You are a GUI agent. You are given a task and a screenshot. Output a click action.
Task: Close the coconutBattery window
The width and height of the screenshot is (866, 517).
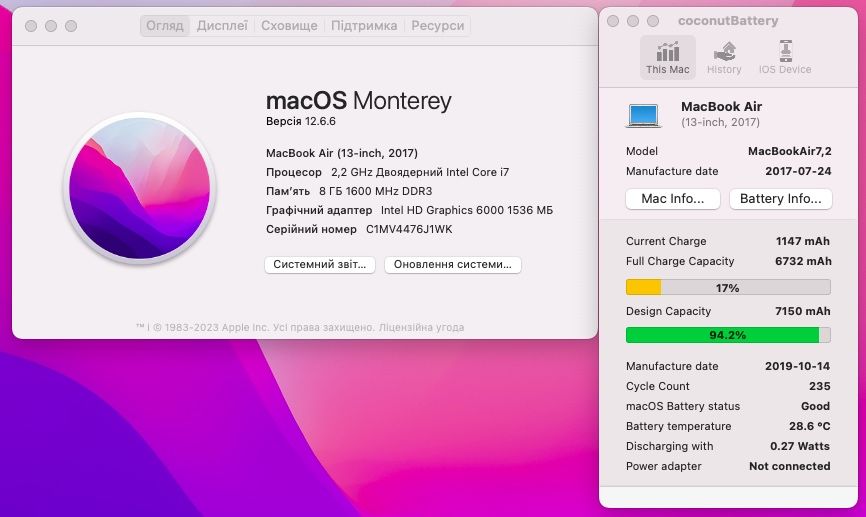click(612, 21)
